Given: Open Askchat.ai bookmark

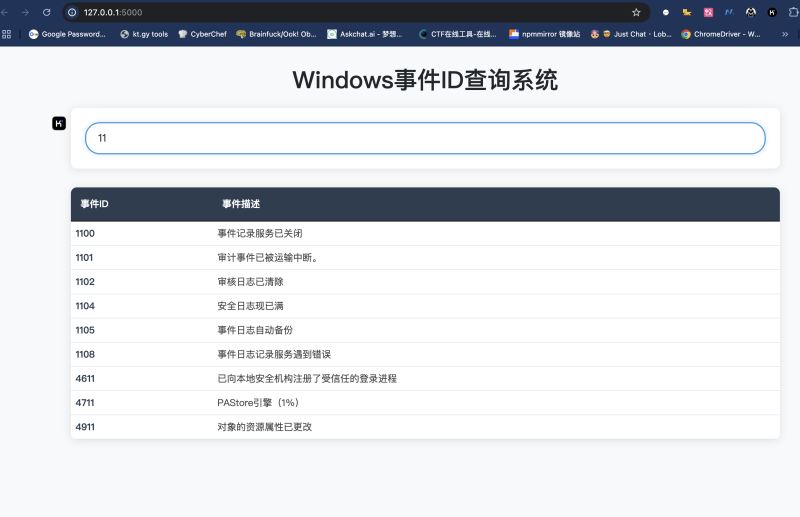Looking at the screenshot, I should (365, 34).
